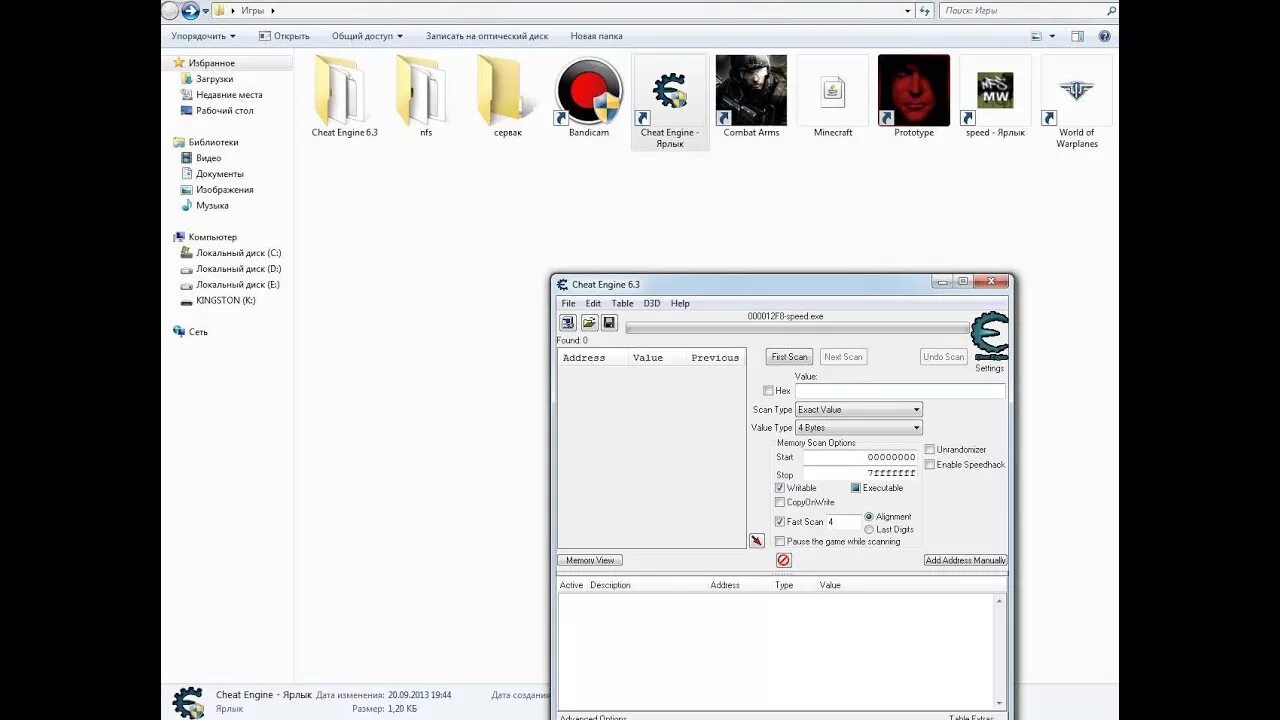
Task: Click the First Scan button
Action: coord(788,356)
